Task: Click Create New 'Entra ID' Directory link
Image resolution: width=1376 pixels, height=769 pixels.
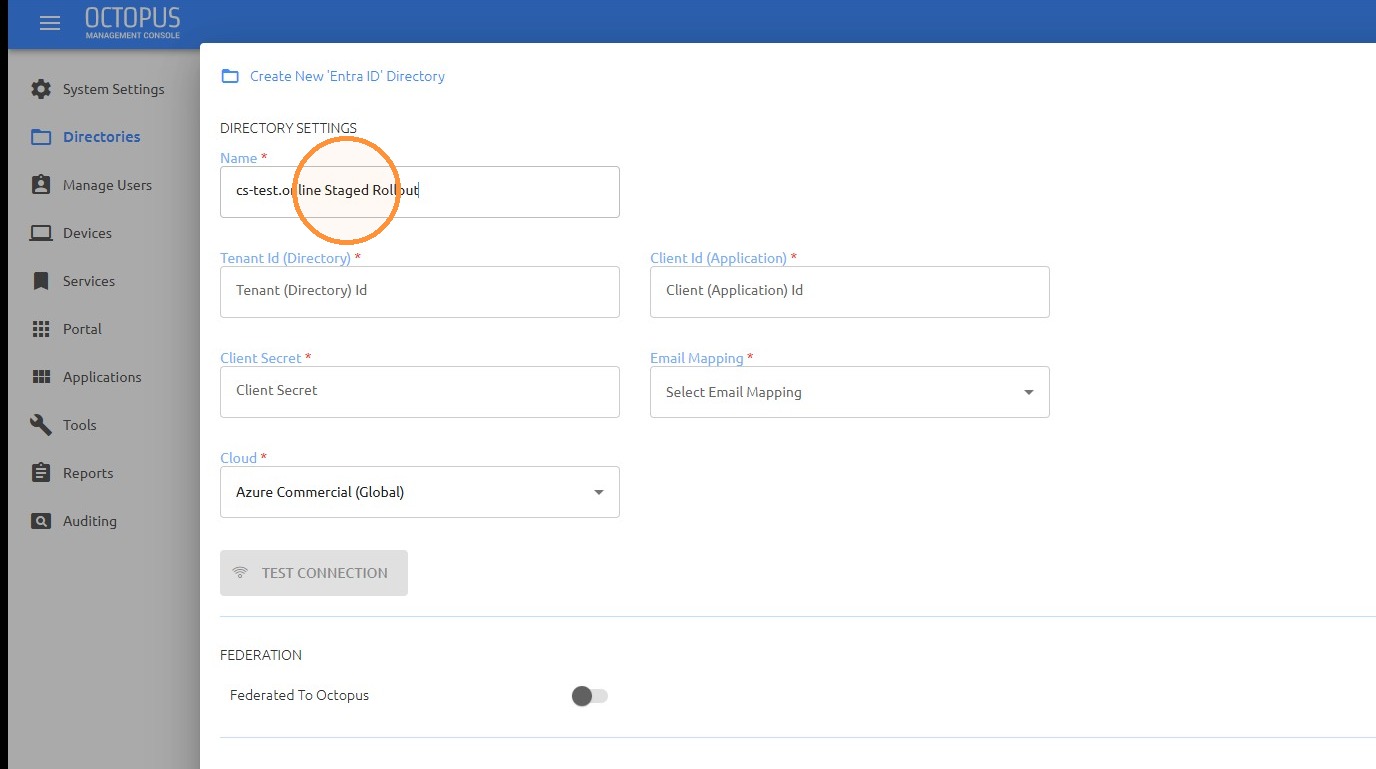Action: (x=347, y=76)
